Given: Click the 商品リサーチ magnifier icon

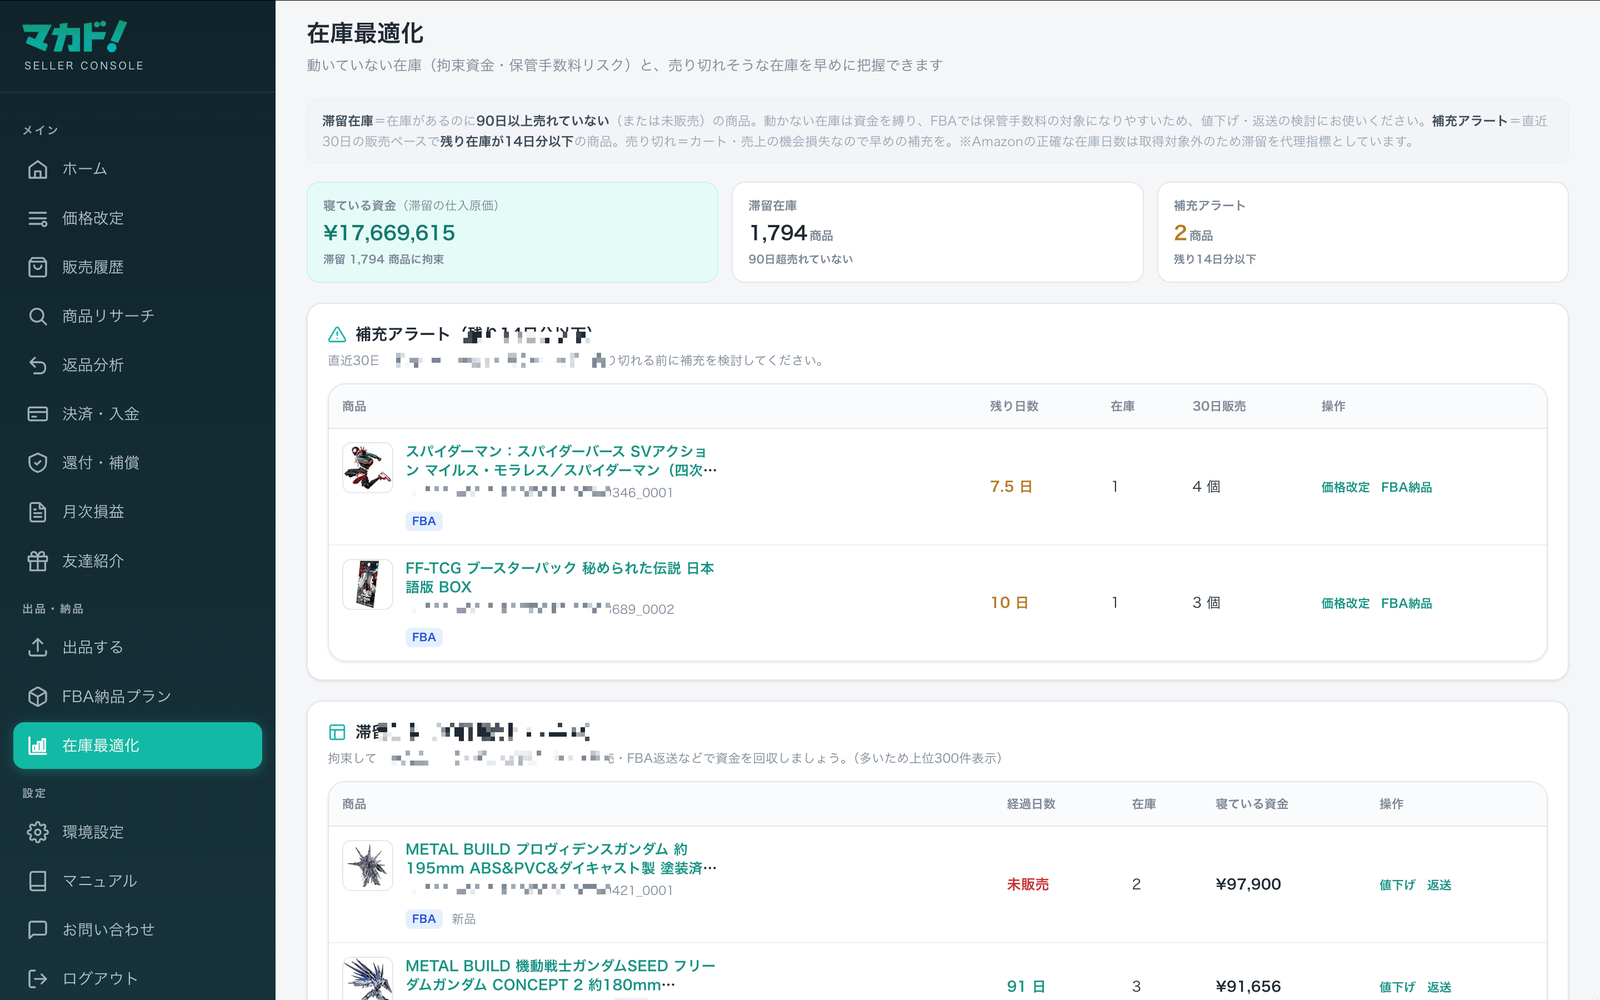Looking at the screenshot, I should tap(38, 316).
